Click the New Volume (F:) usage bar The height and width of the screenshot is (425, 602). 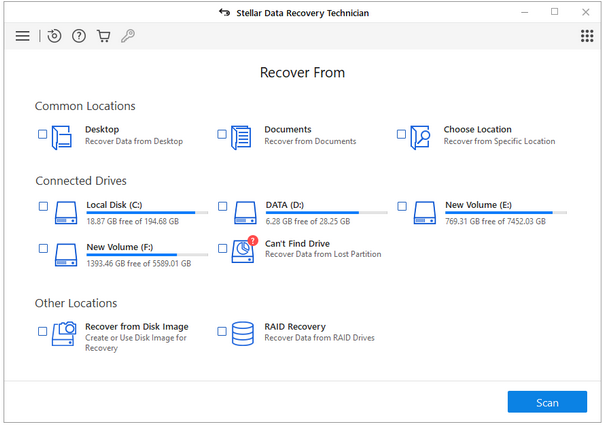point(147,255)
